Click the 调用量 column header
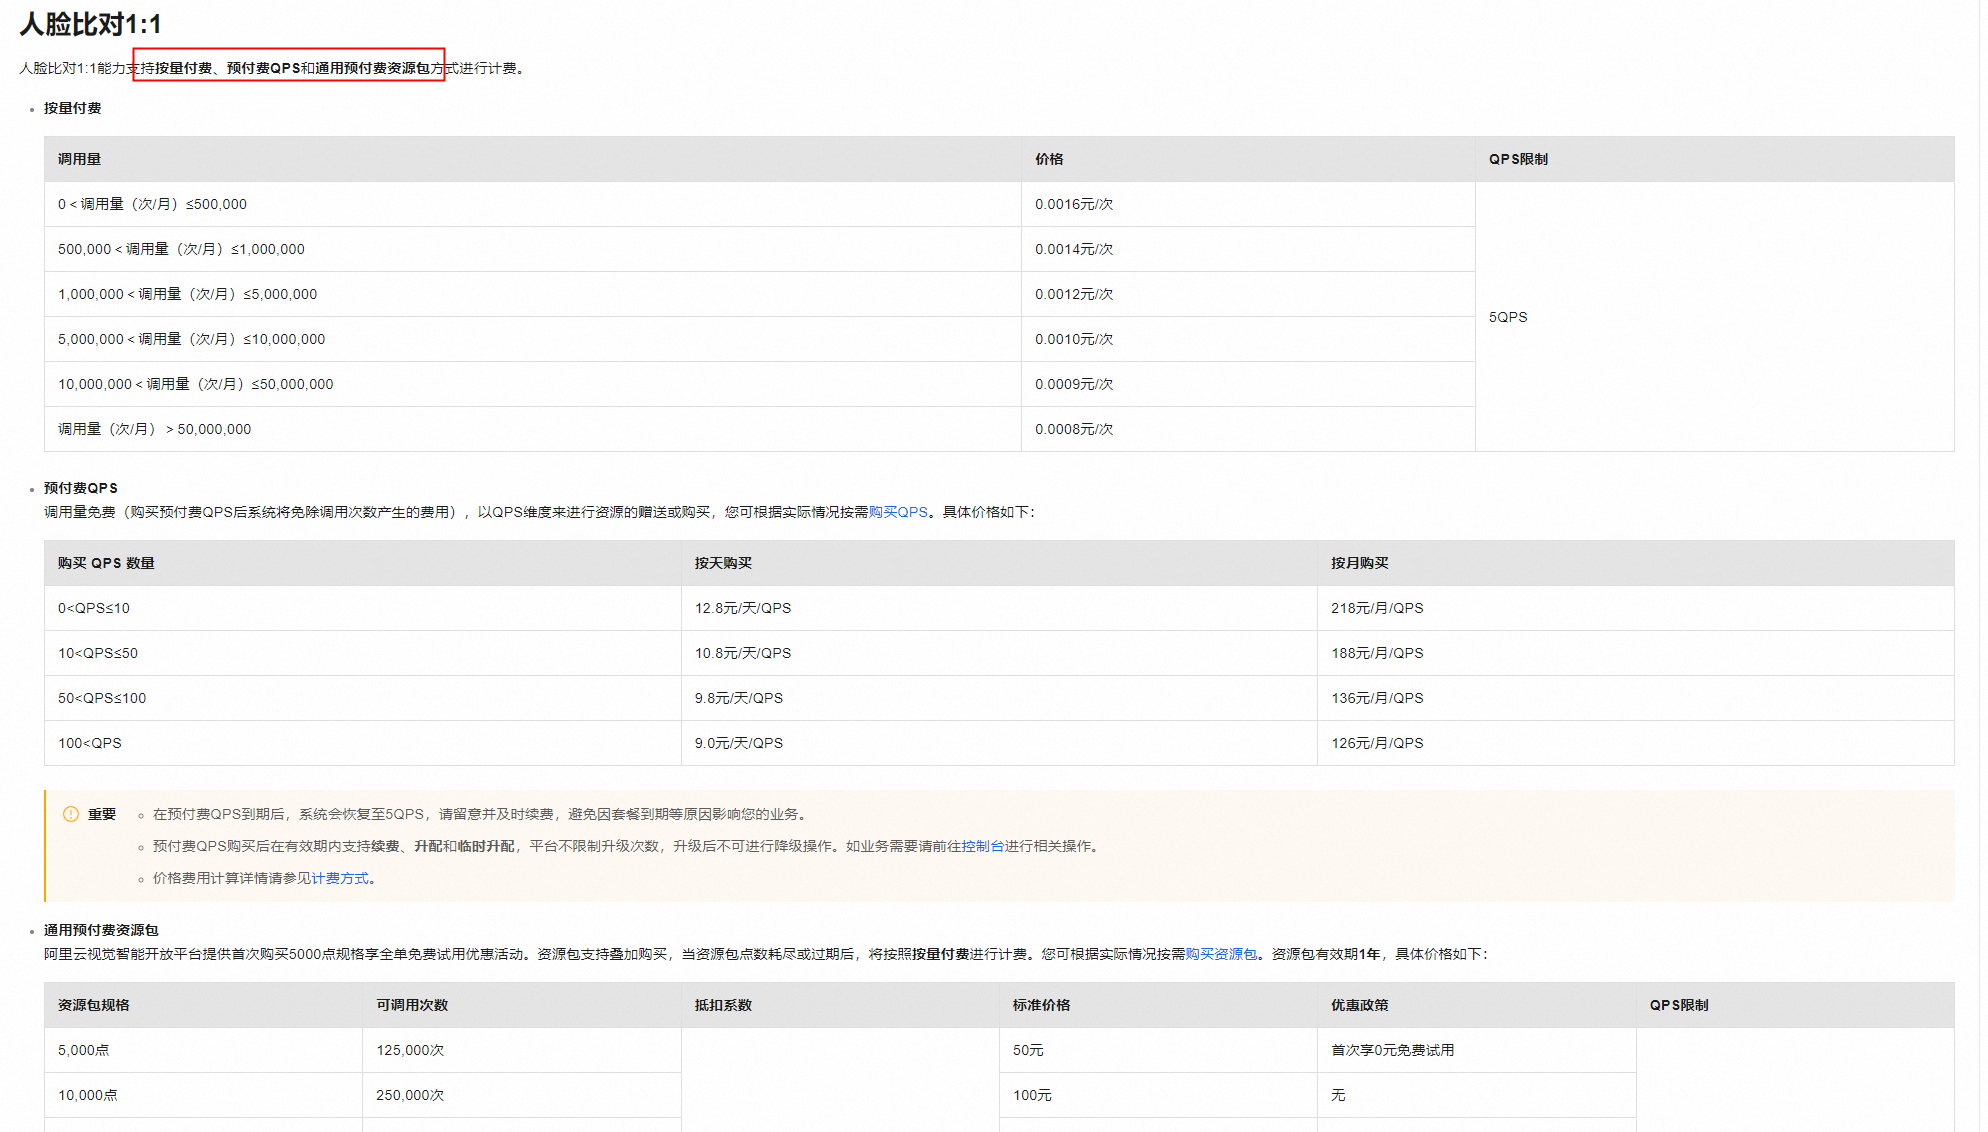The height and width of the screenshot is (1132, 1988). click(x=533, y=159)
